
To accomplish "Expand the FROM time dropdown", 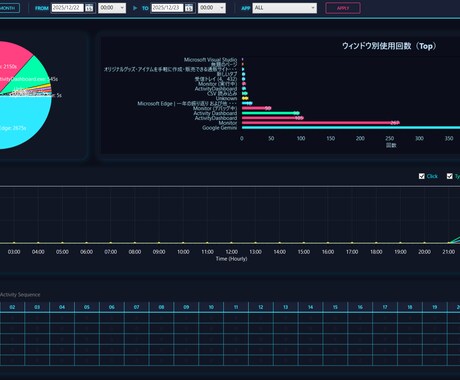I will (x=112, y=8).
